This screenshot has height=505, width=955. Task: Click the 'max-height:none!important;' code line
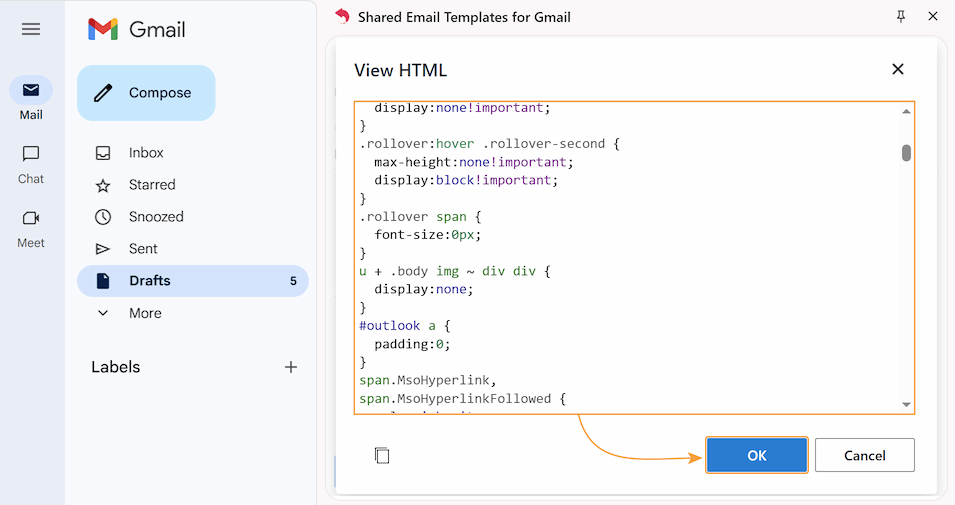coord(474,162)
